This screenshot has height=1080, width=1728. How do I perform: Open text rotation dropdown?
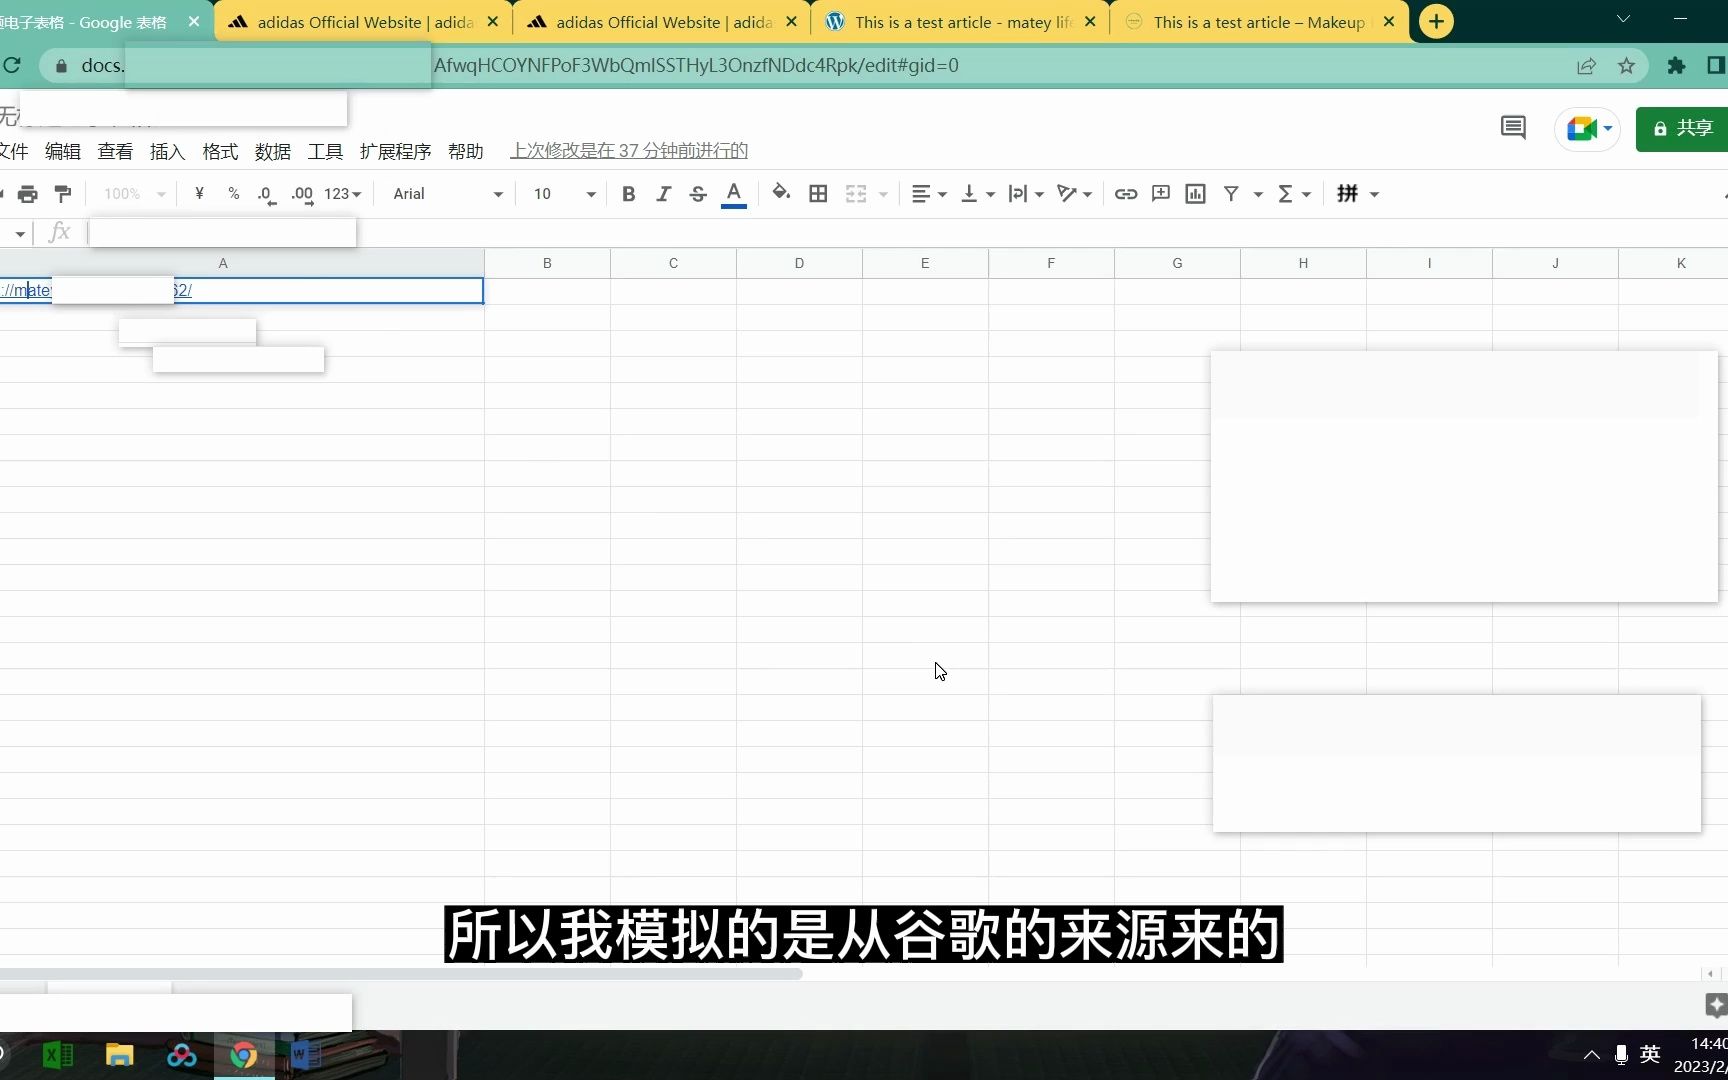coord(1075,194)
